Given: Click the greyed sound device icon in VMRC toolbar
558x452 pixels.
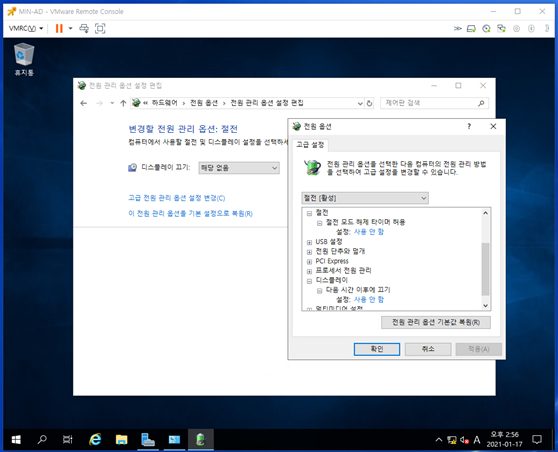Looking at the screenshot, I should [x=516, y=28].
